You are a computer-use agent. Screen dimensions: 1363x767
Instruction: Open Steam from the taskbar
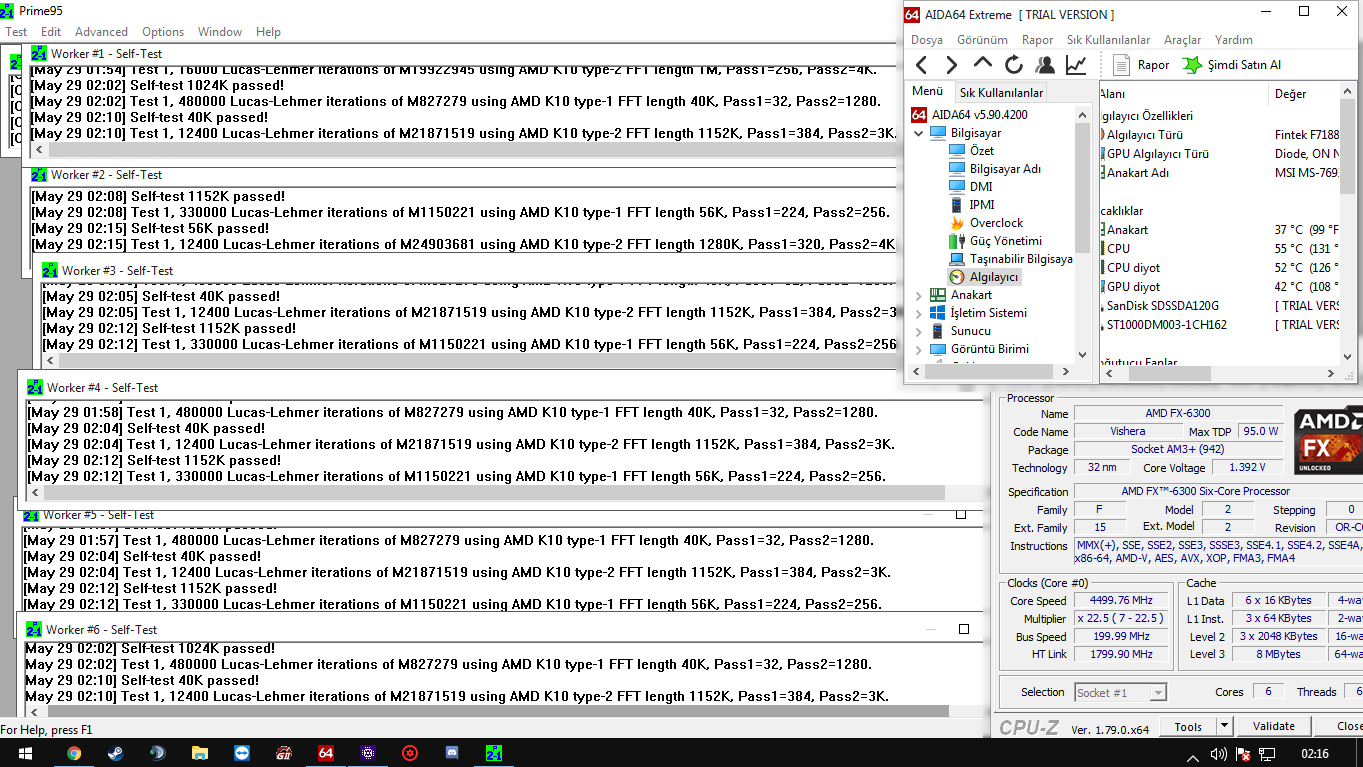coord(116,753)
